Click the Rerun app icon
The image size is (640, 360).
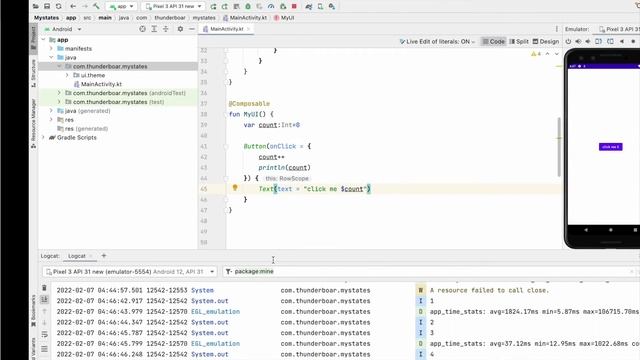(x=213, y=7)
